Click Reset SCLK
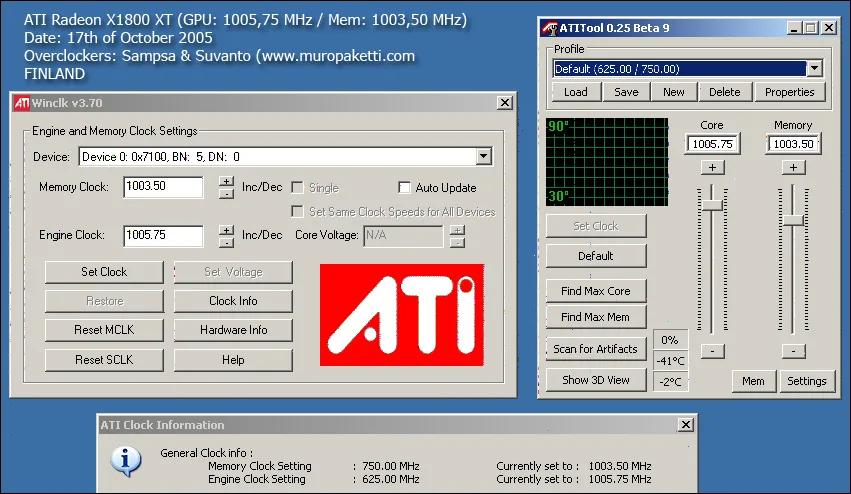The image size is (851, 494). click(104, 360)
